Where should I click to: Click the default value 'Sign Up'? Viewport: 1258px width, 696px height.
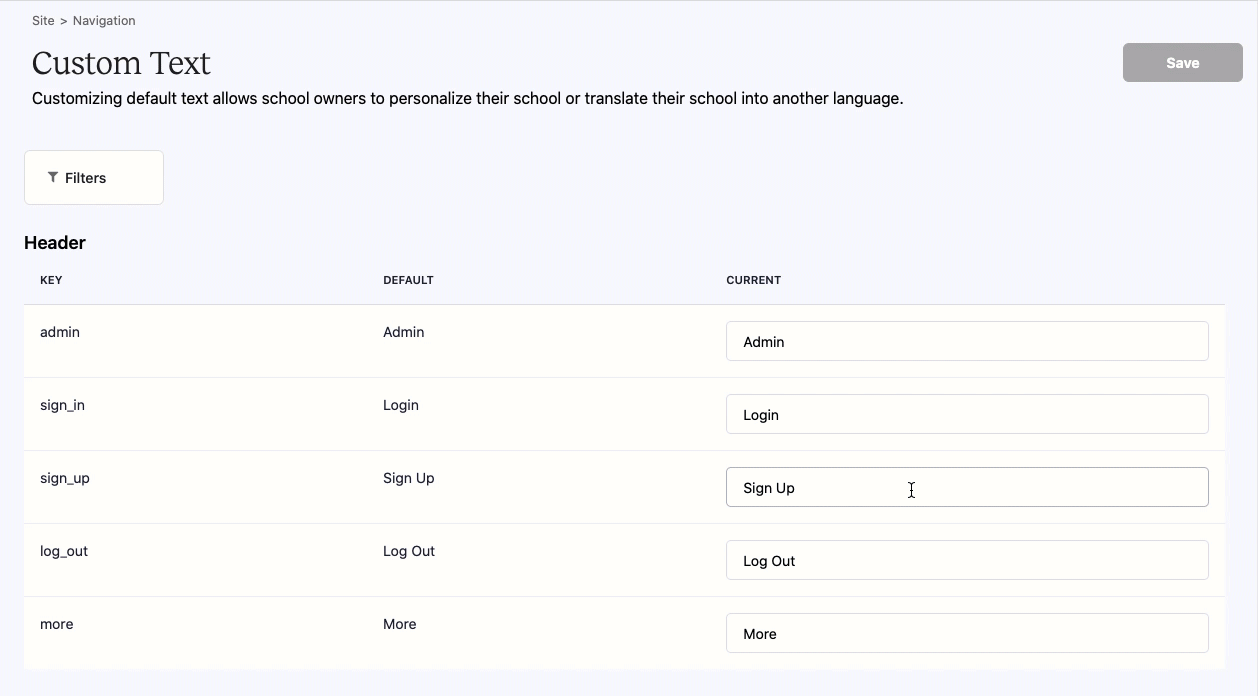pos(409,478)
